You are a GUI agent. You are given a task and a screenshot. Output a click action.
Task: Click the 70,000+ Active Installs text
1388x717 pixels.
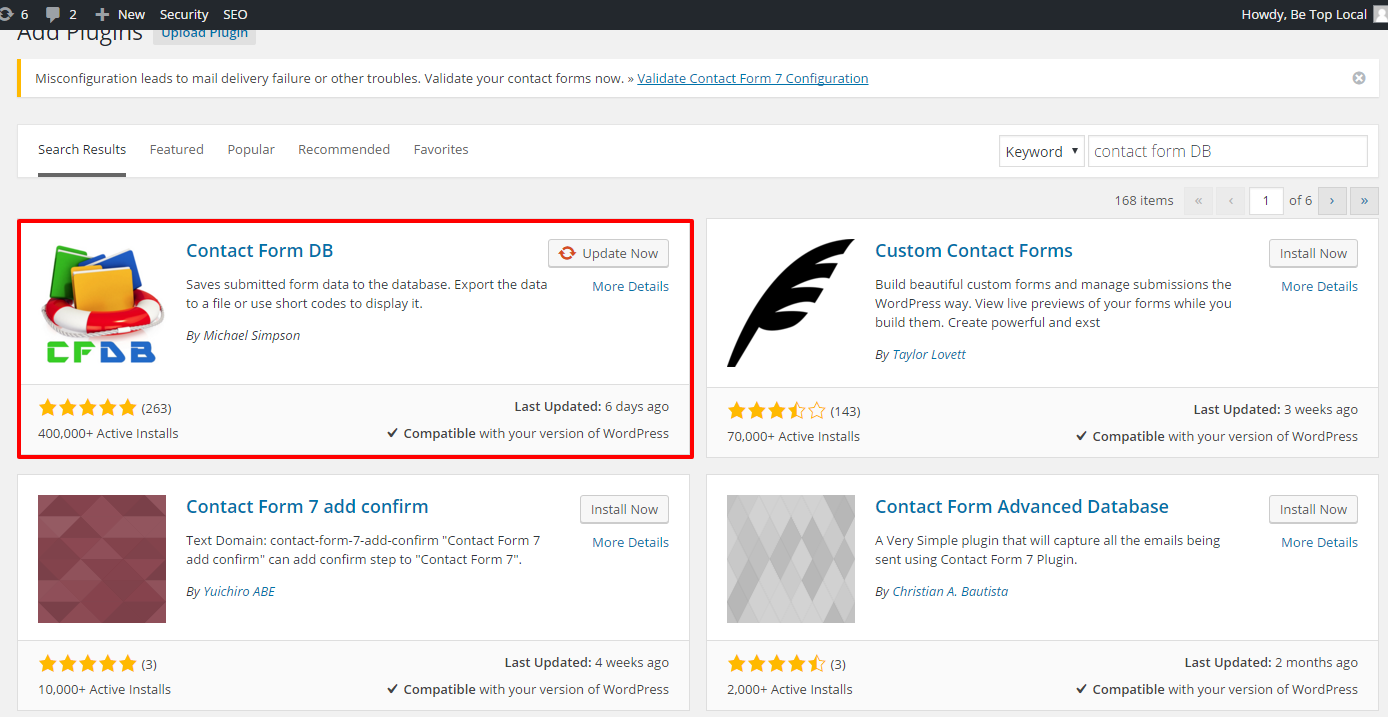[793, 437]
